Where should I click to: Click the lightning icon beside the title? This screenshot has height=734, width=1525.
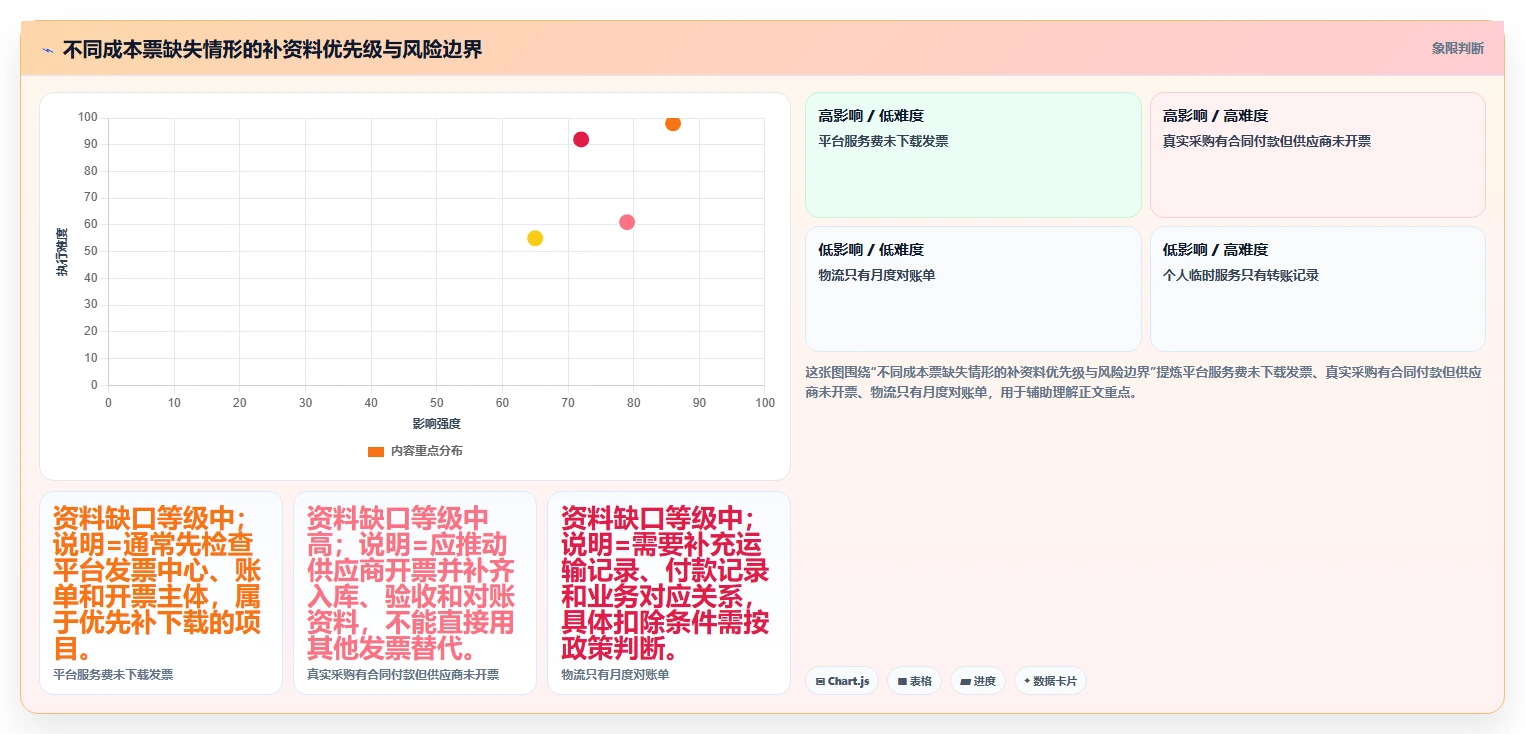pos(47,50)
